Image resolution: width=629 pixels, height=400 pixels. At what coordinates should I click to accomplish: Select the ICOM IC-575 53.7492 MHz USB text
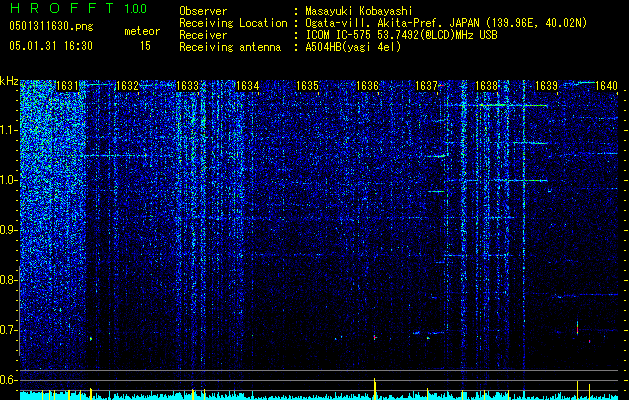pyautogui.click(x=401, y=35)
